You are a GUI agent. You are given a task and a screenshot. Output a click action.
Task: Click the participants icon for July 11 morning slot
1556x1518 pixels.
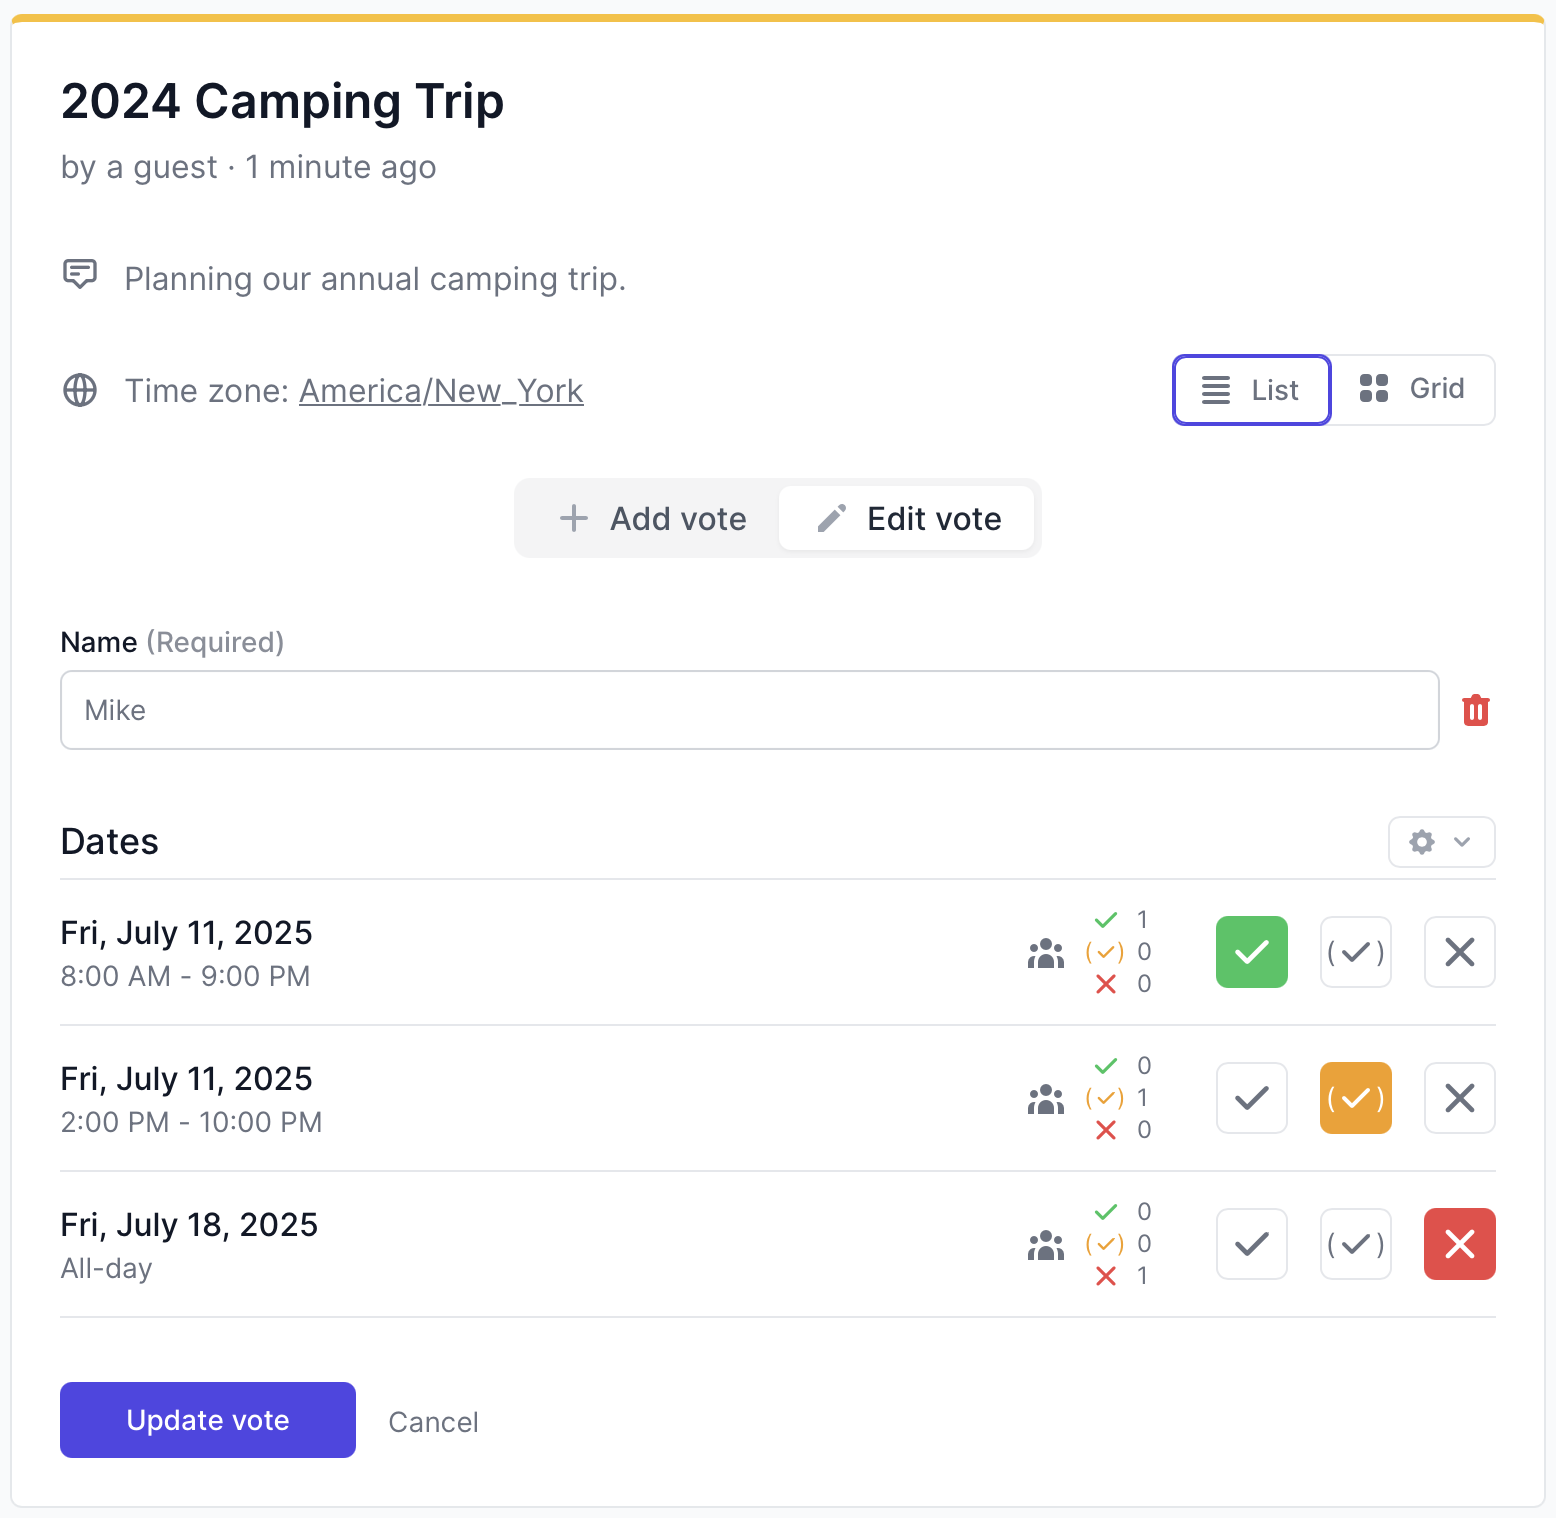tap(1044, 953)
